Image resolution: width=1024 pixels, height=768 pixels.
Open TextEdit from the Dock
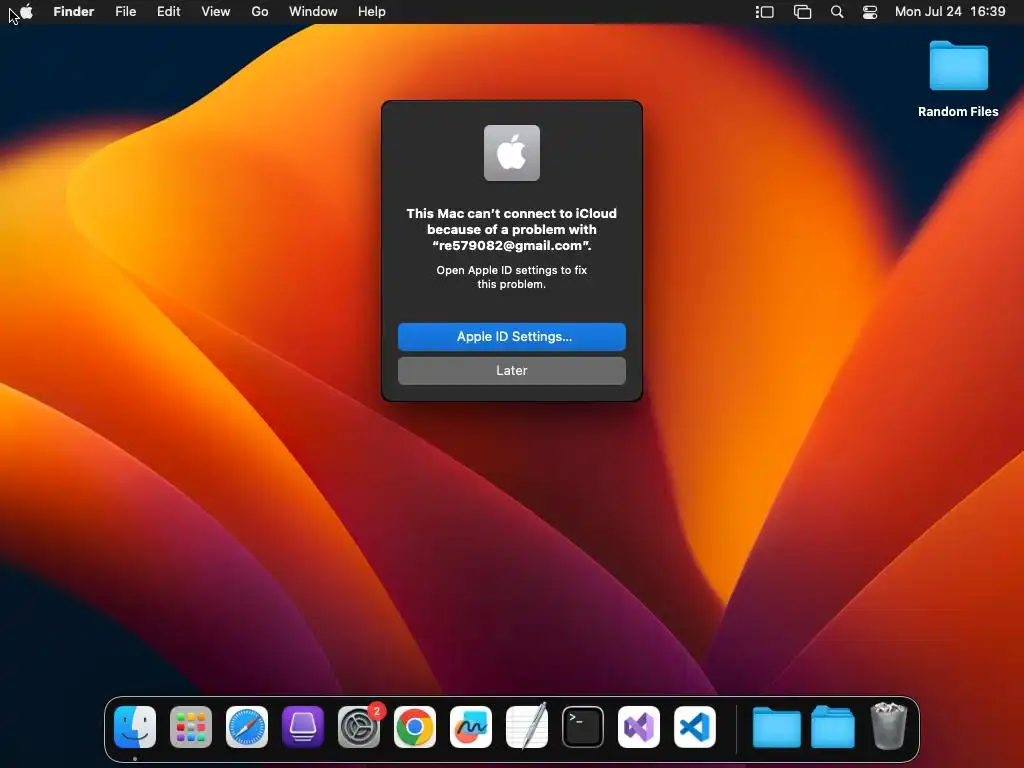527,727
